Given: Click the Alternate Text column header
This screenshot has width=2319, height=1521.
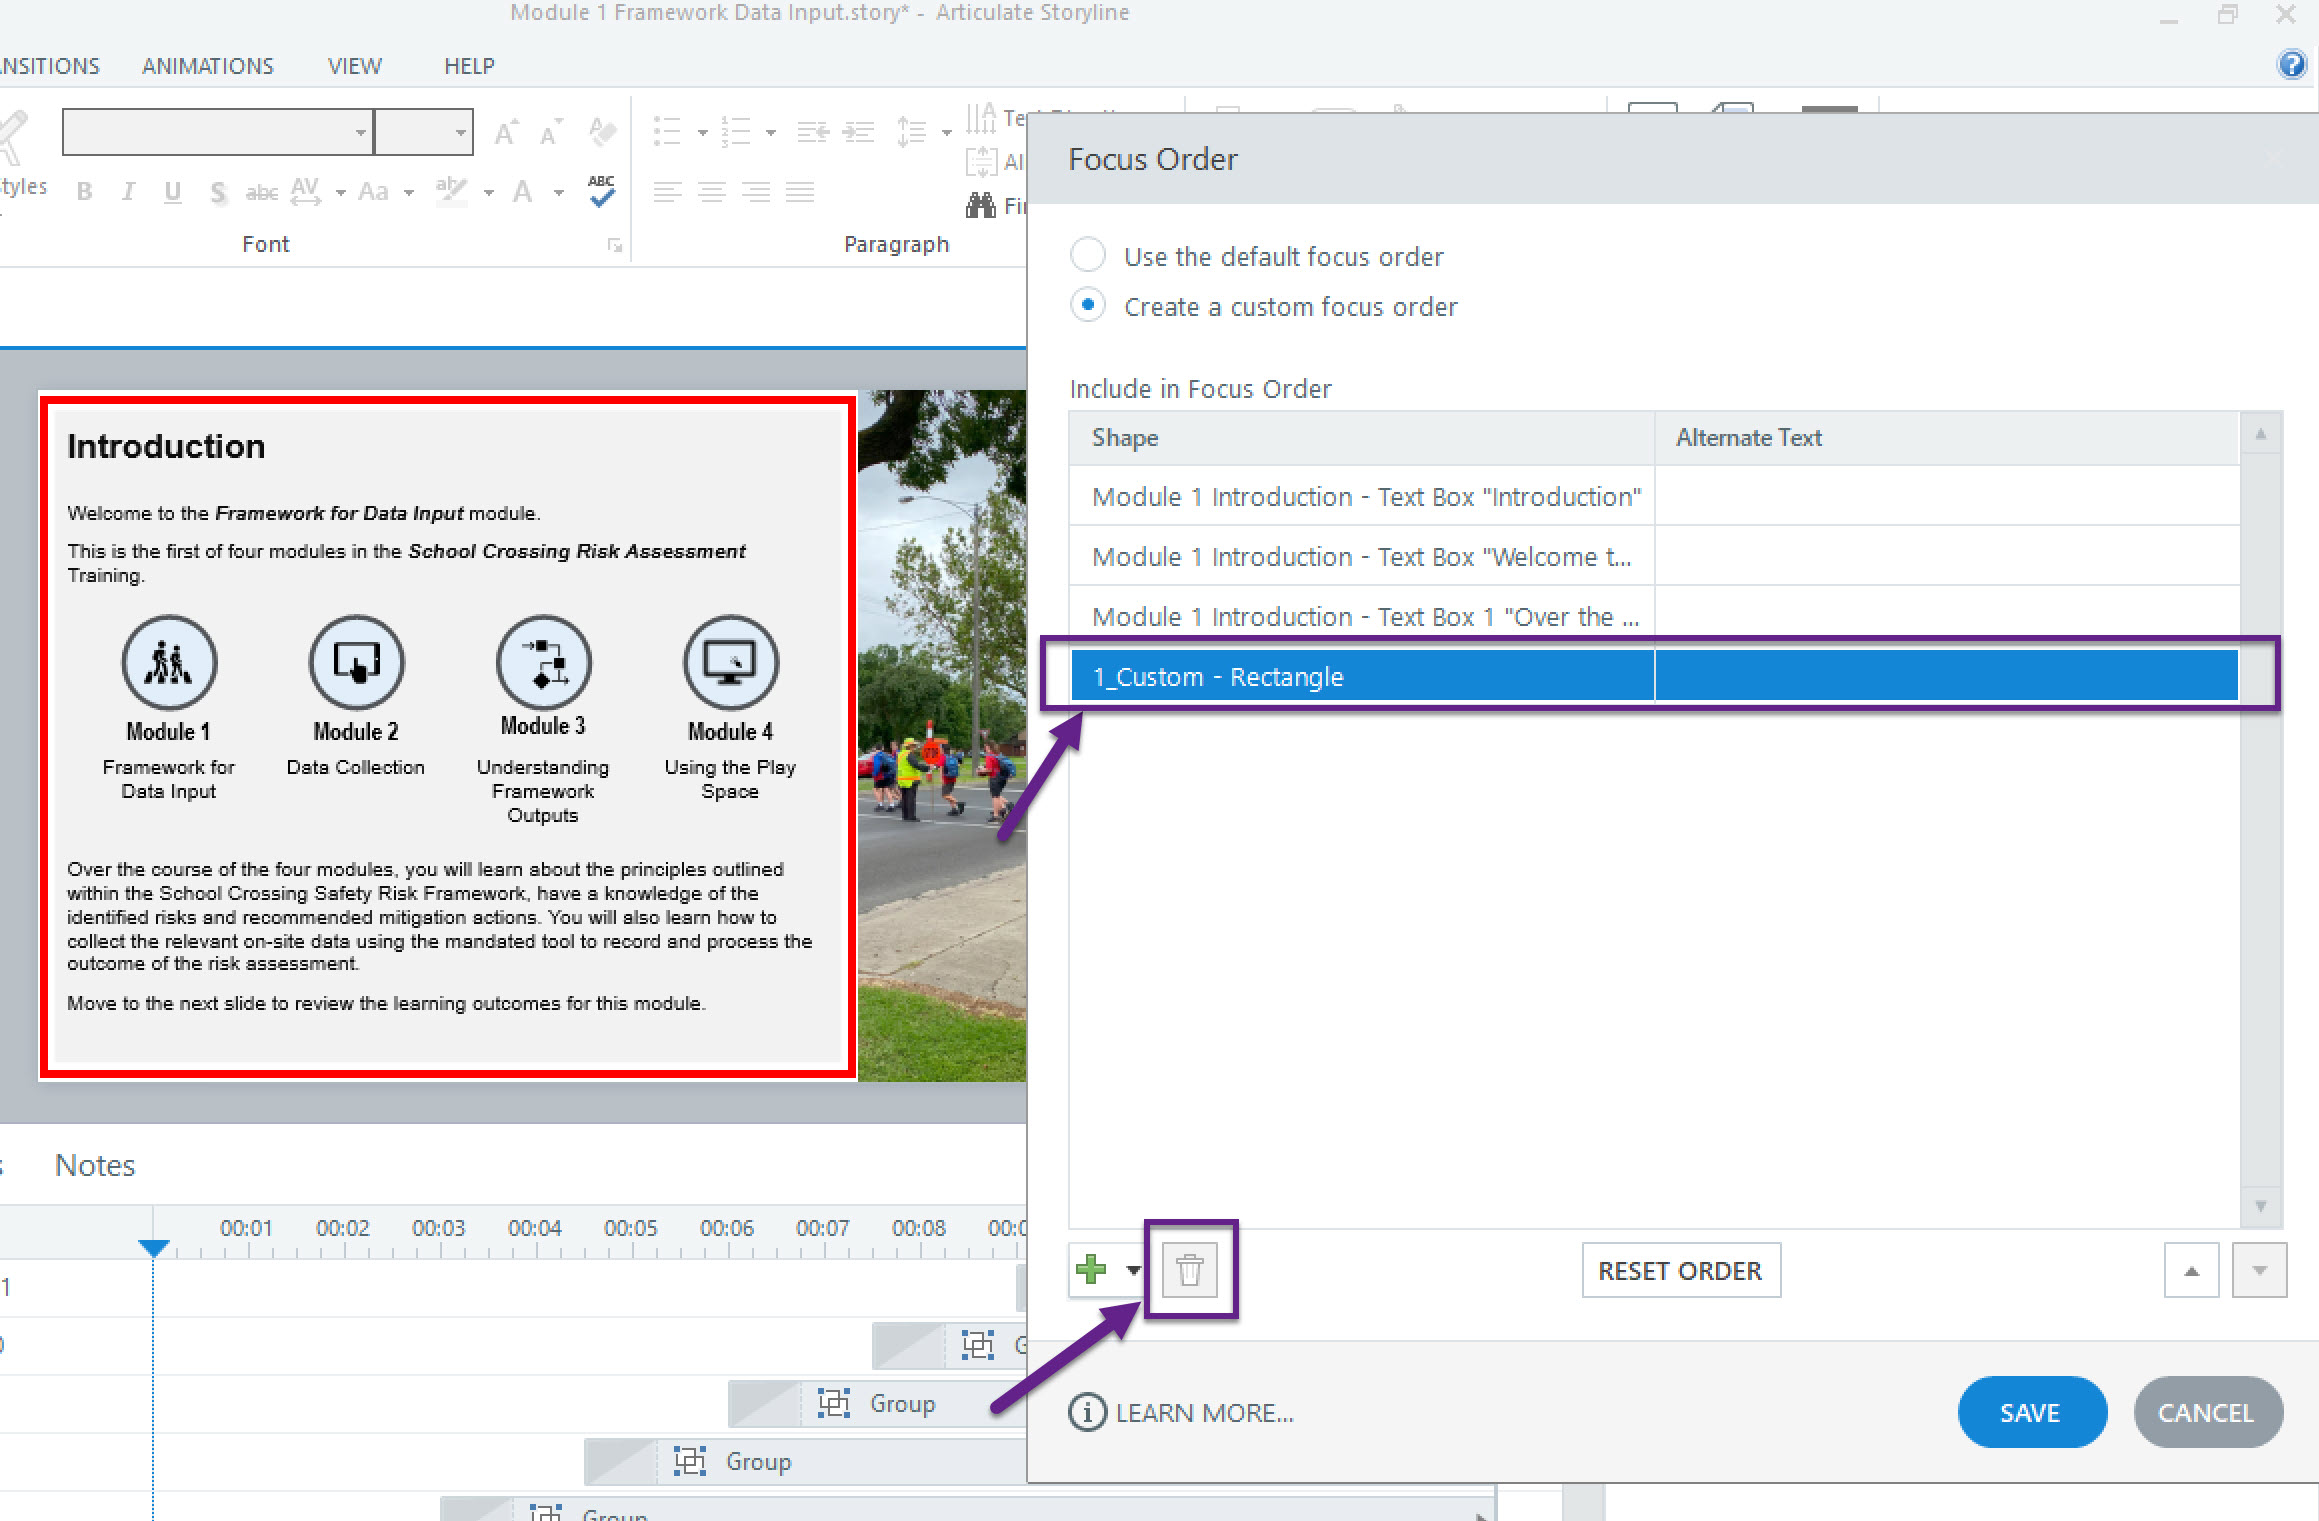Looking at the screenshot, I should [1946, 438].
